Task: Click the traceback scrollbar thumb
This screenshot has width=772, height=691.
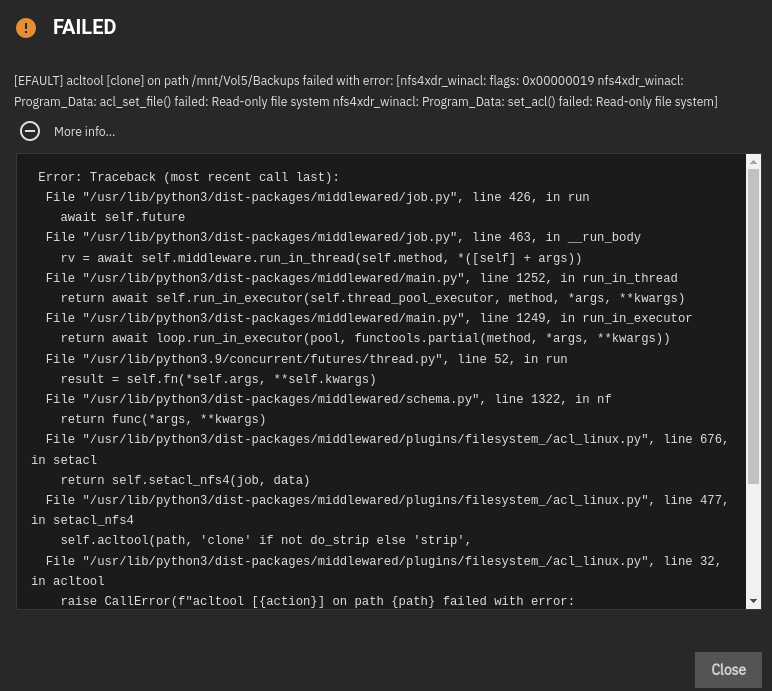Action: (753, 326)
